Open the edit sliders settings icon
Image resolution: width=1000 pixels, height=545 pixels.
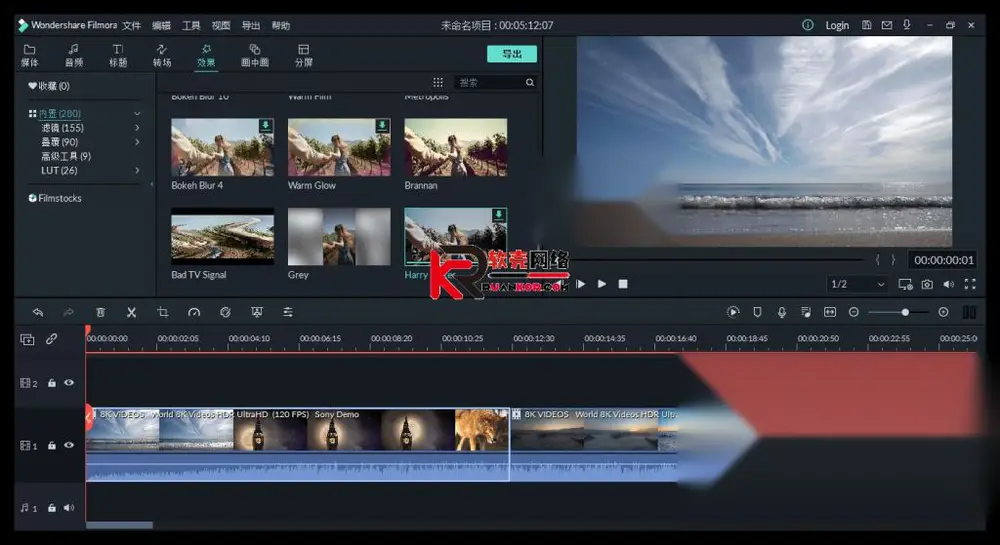tap(288, 312)
